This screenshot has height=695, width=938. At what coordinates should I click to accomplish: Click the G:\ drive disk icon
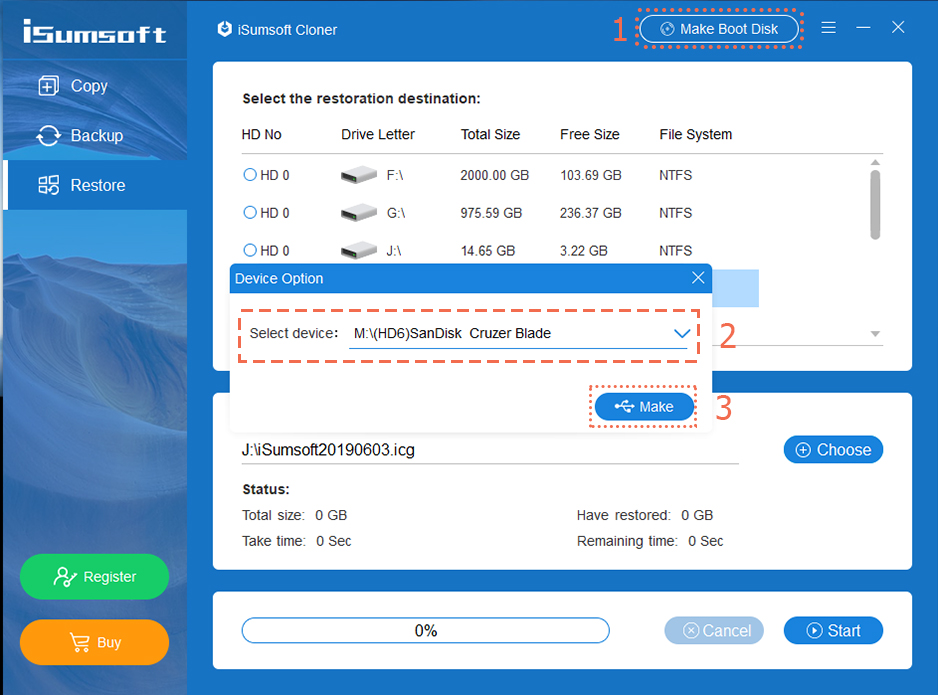(359, 213)
